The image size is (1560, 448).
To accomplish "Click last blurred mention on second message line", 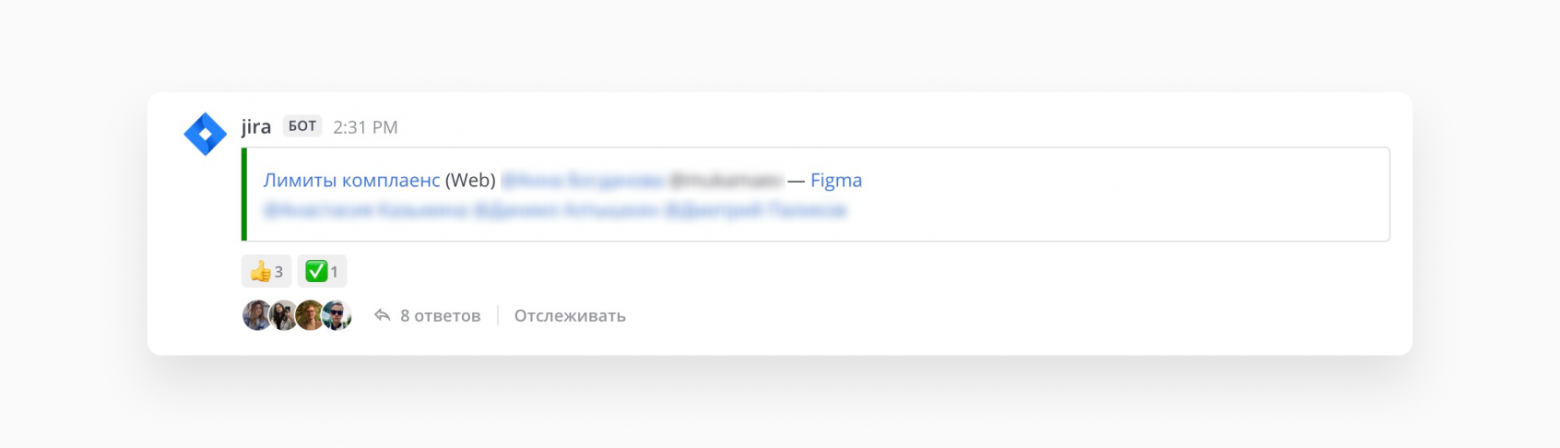I will pyautogui.click(x=756, y=211).
